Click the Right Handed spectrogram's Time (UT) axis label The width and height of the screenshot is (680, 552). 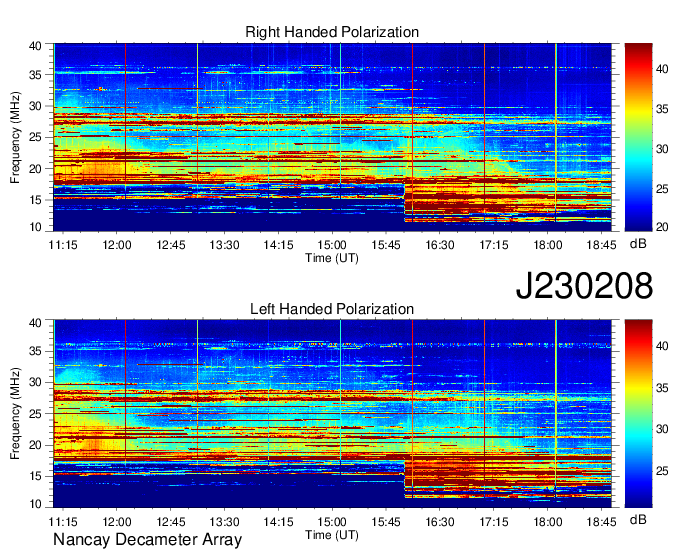click(332, 258)
